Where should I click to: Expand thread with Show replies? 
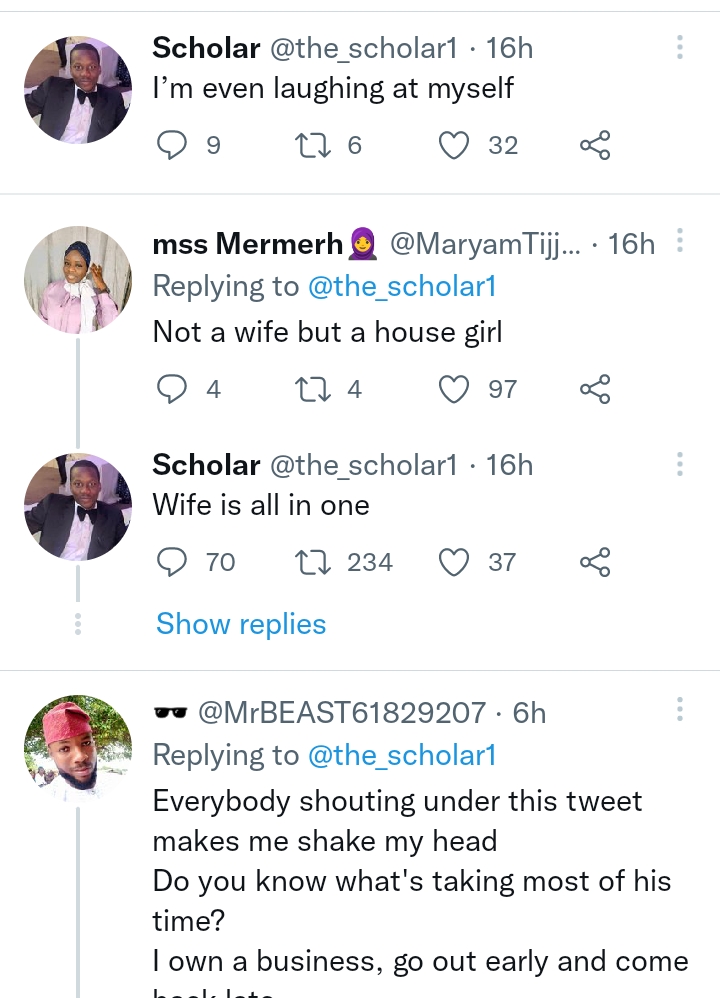[241, 624]
